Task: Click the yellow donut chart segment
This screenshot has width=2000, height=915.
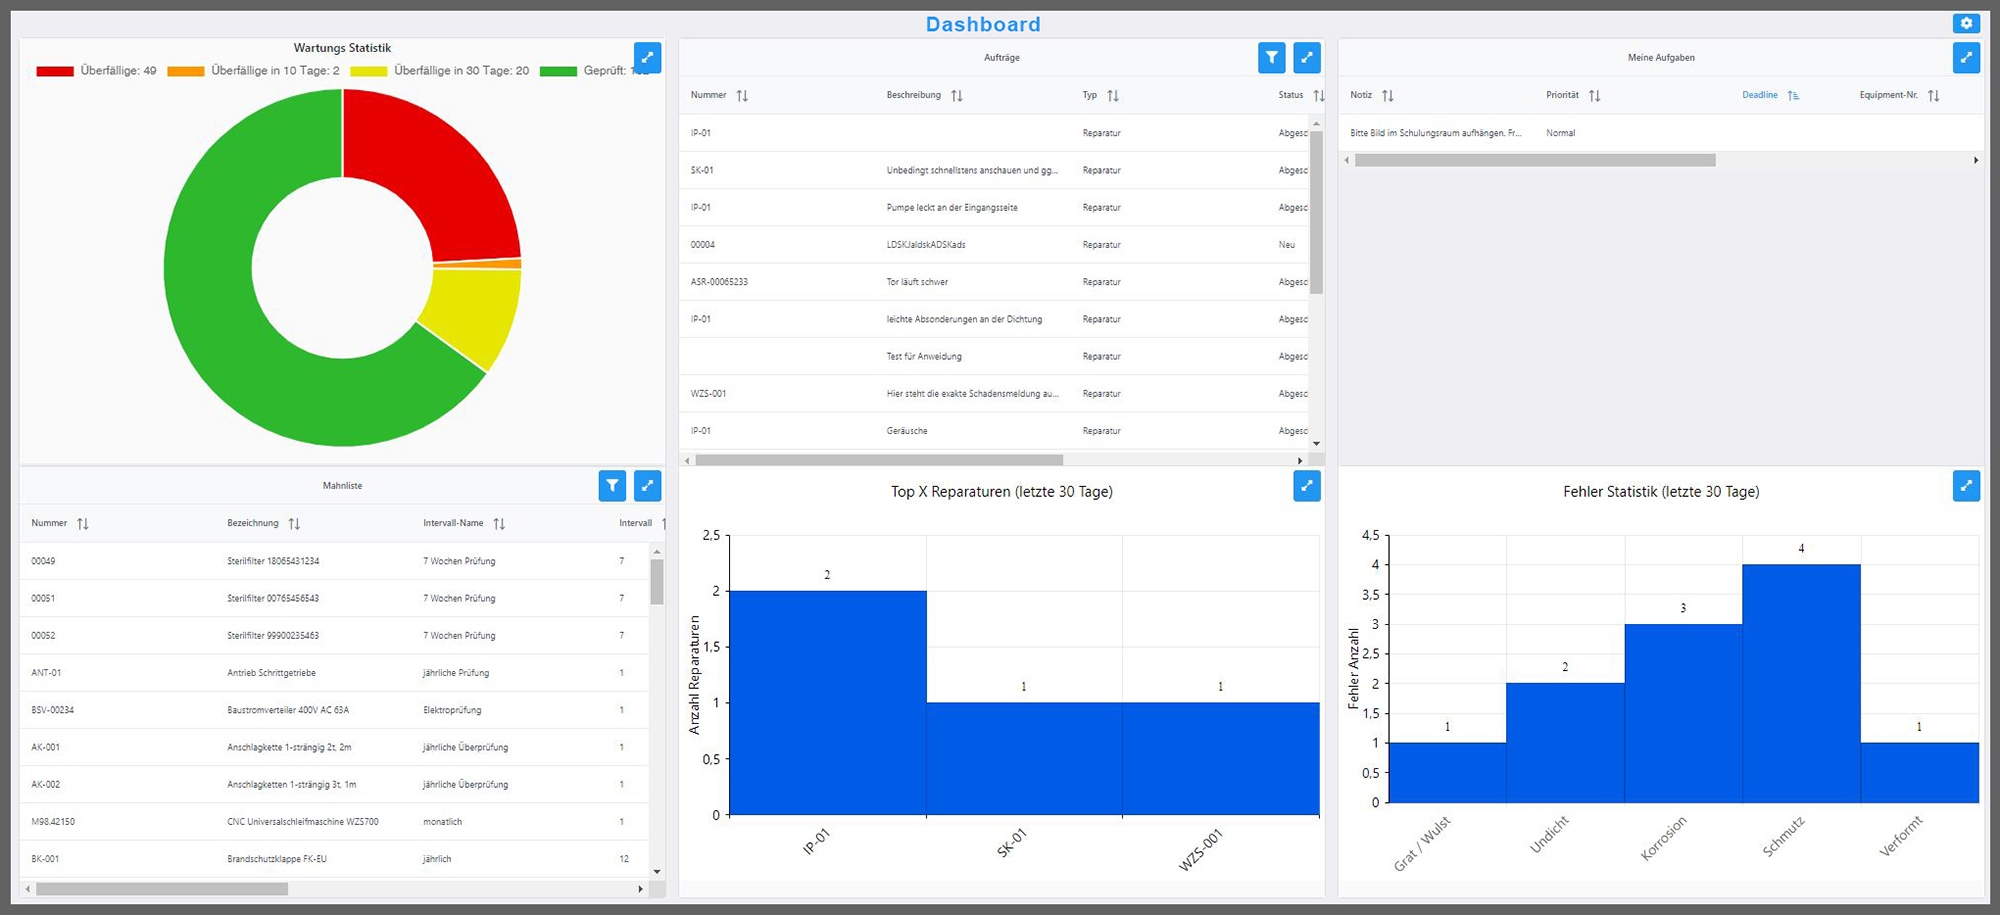Action: tap(475, 315)
